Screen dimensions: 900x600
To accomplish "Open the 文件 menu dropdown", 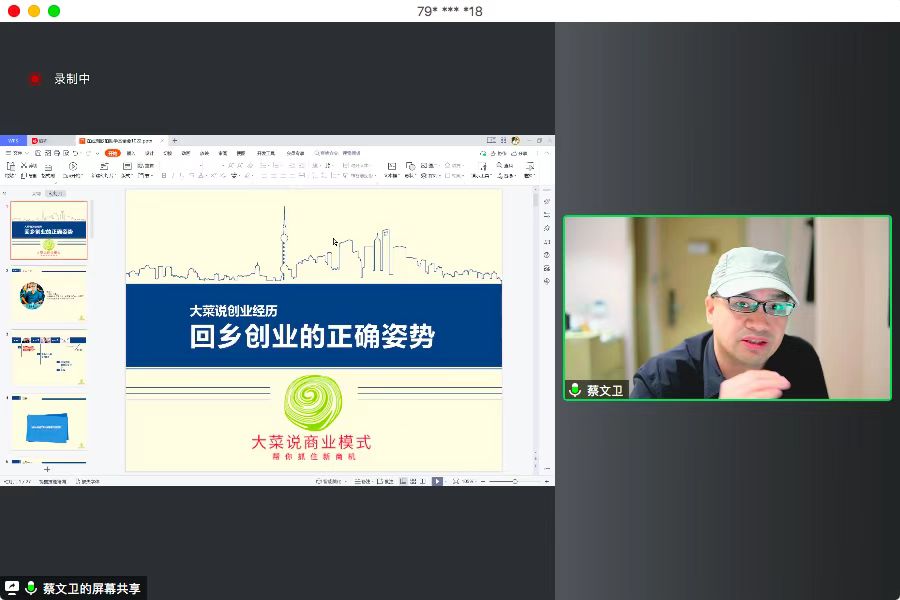I will coord(17,153).
